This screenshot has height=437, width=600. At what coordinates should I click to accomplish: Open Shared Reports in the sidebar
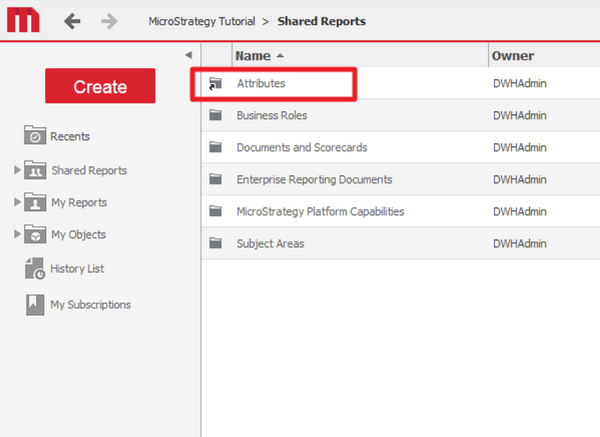[x=89, y=170]
